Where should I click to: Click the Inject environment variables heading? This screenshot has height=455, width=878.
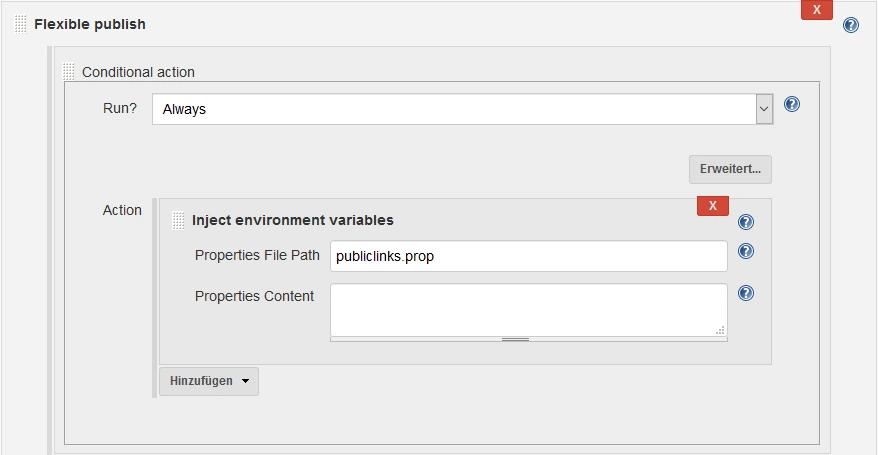coord(292,220)
